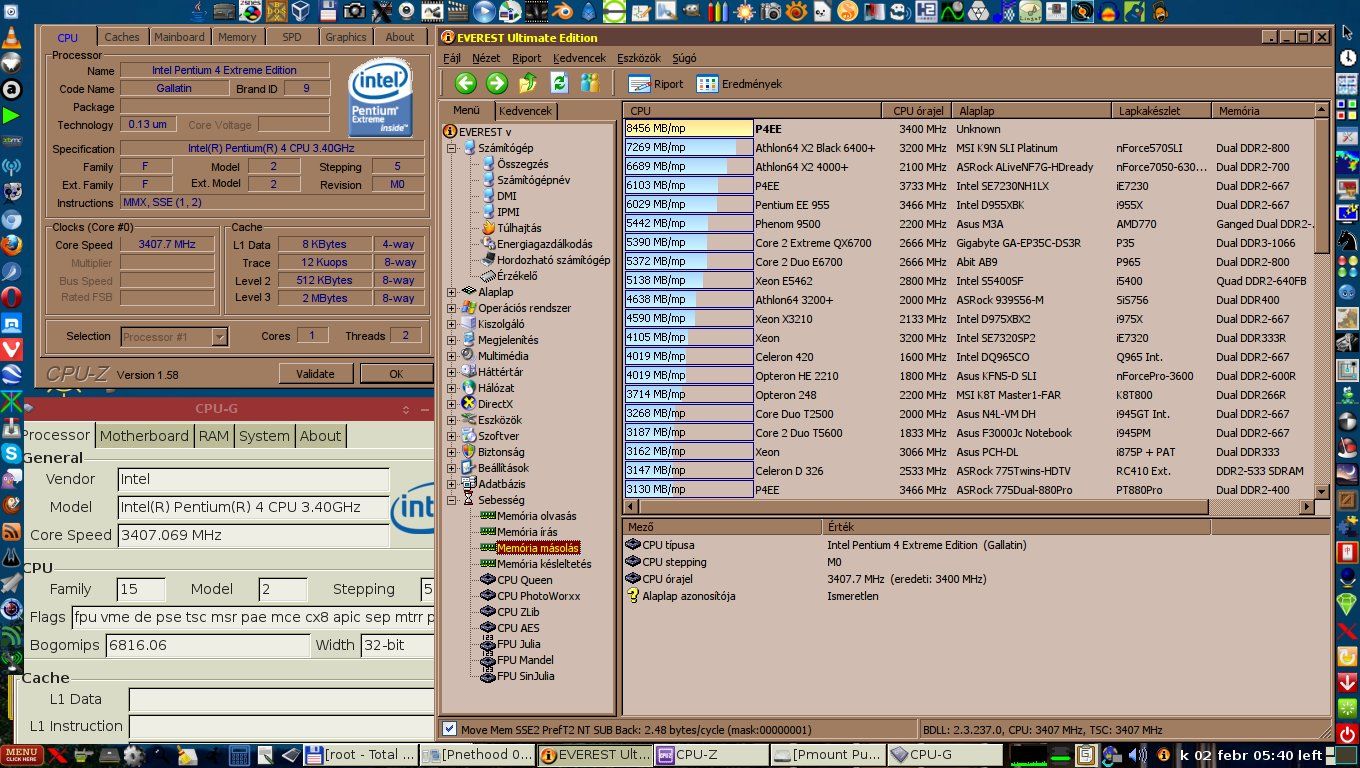Click Blender icon in top dock
The height and width of the screenshot is (768, 1360).
click(563, 11)
